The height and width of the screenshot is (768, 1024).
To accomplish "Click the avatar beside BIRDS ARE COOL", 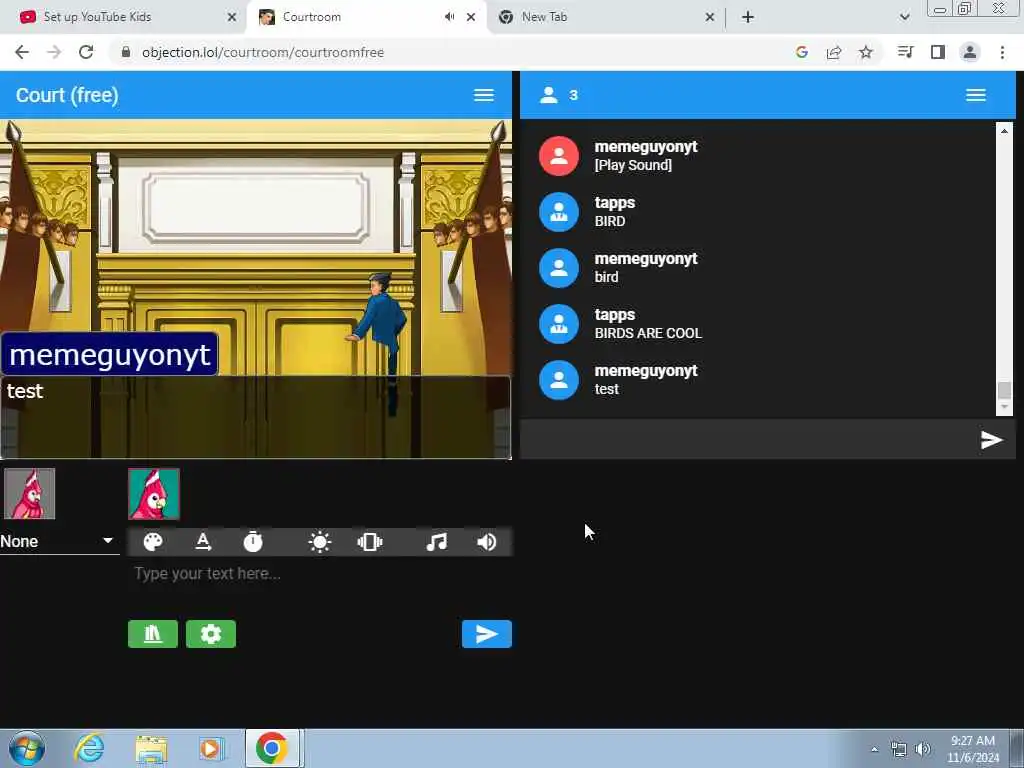I will [x=559, y=324].
